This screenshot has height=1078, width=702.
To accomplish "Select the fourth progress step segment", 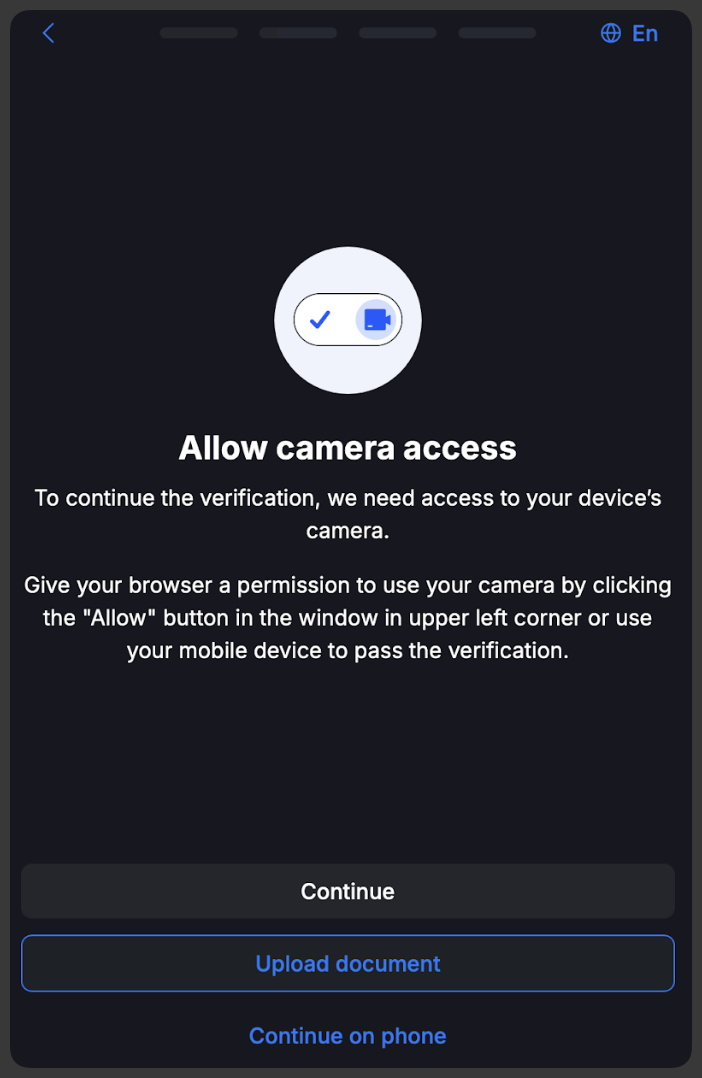I will [497, 33].
